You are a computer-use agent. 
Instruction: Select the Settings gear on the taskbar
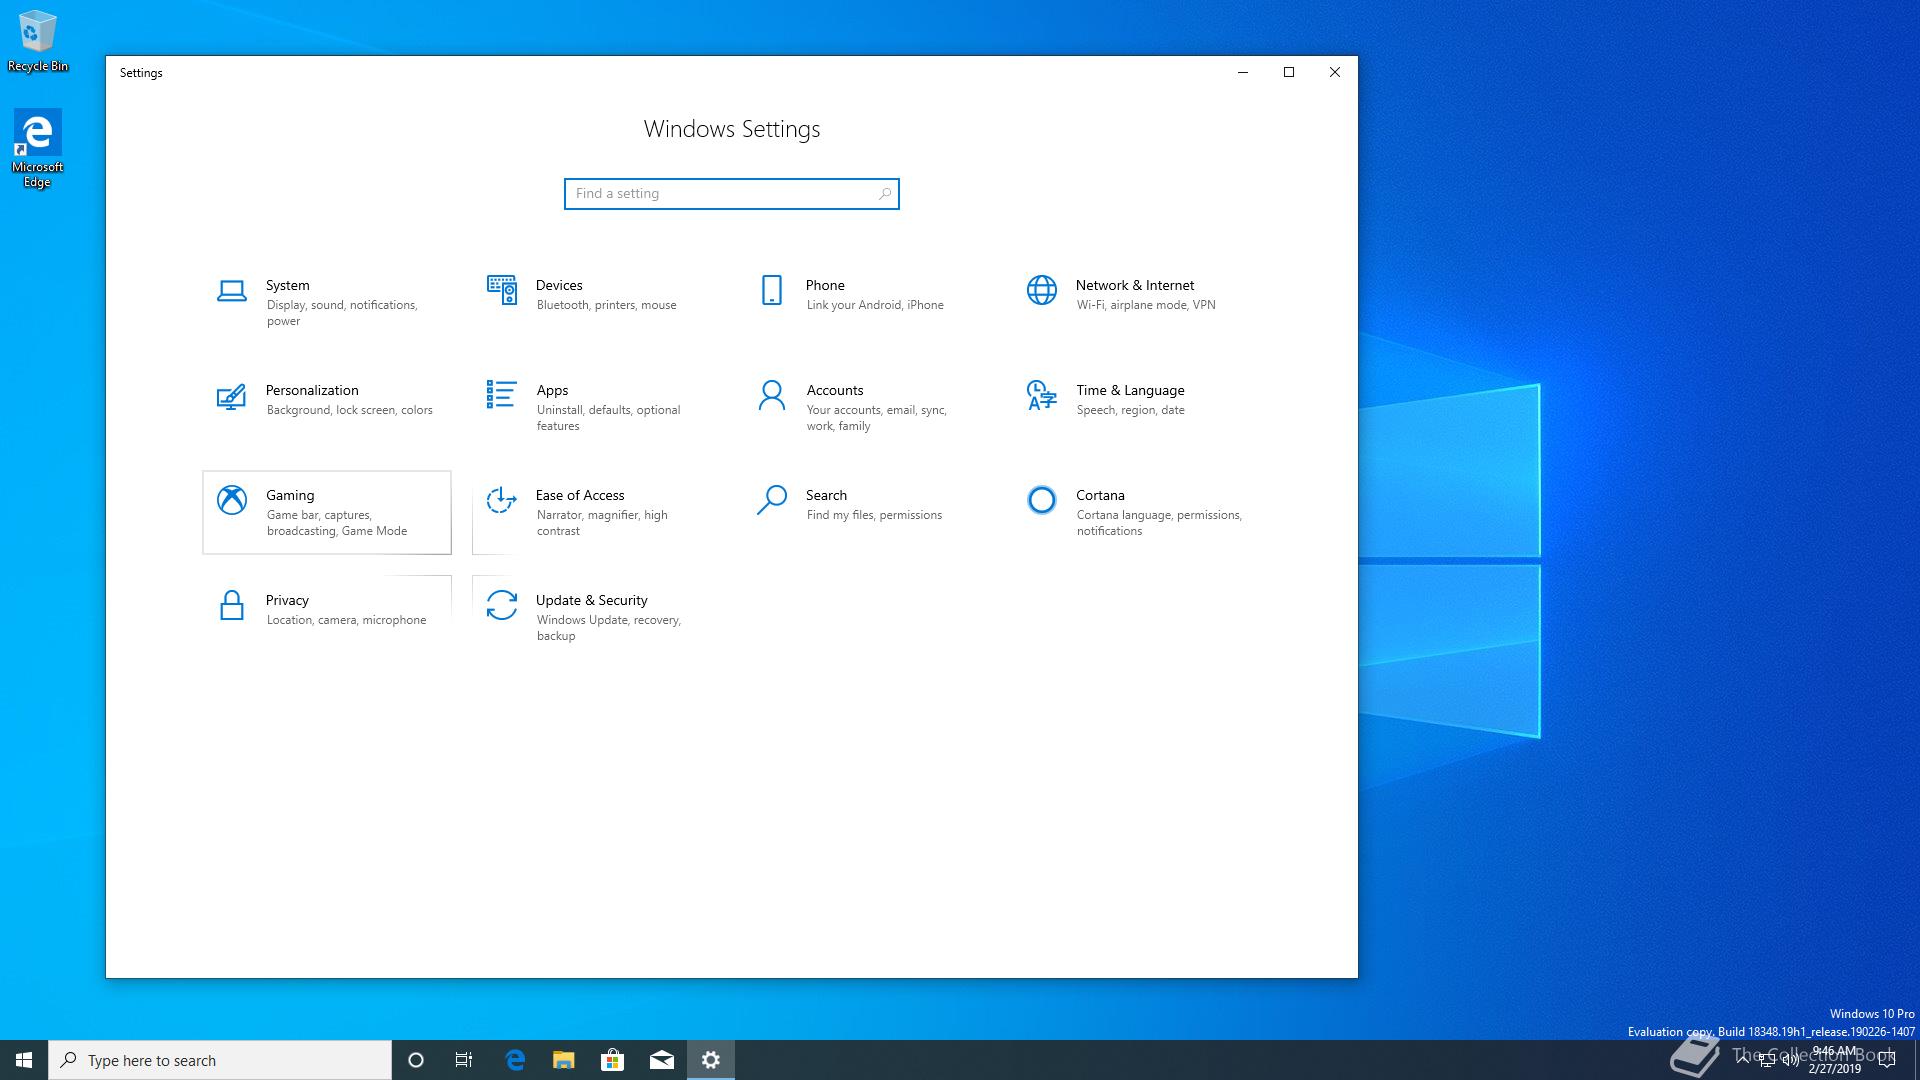711,1060
